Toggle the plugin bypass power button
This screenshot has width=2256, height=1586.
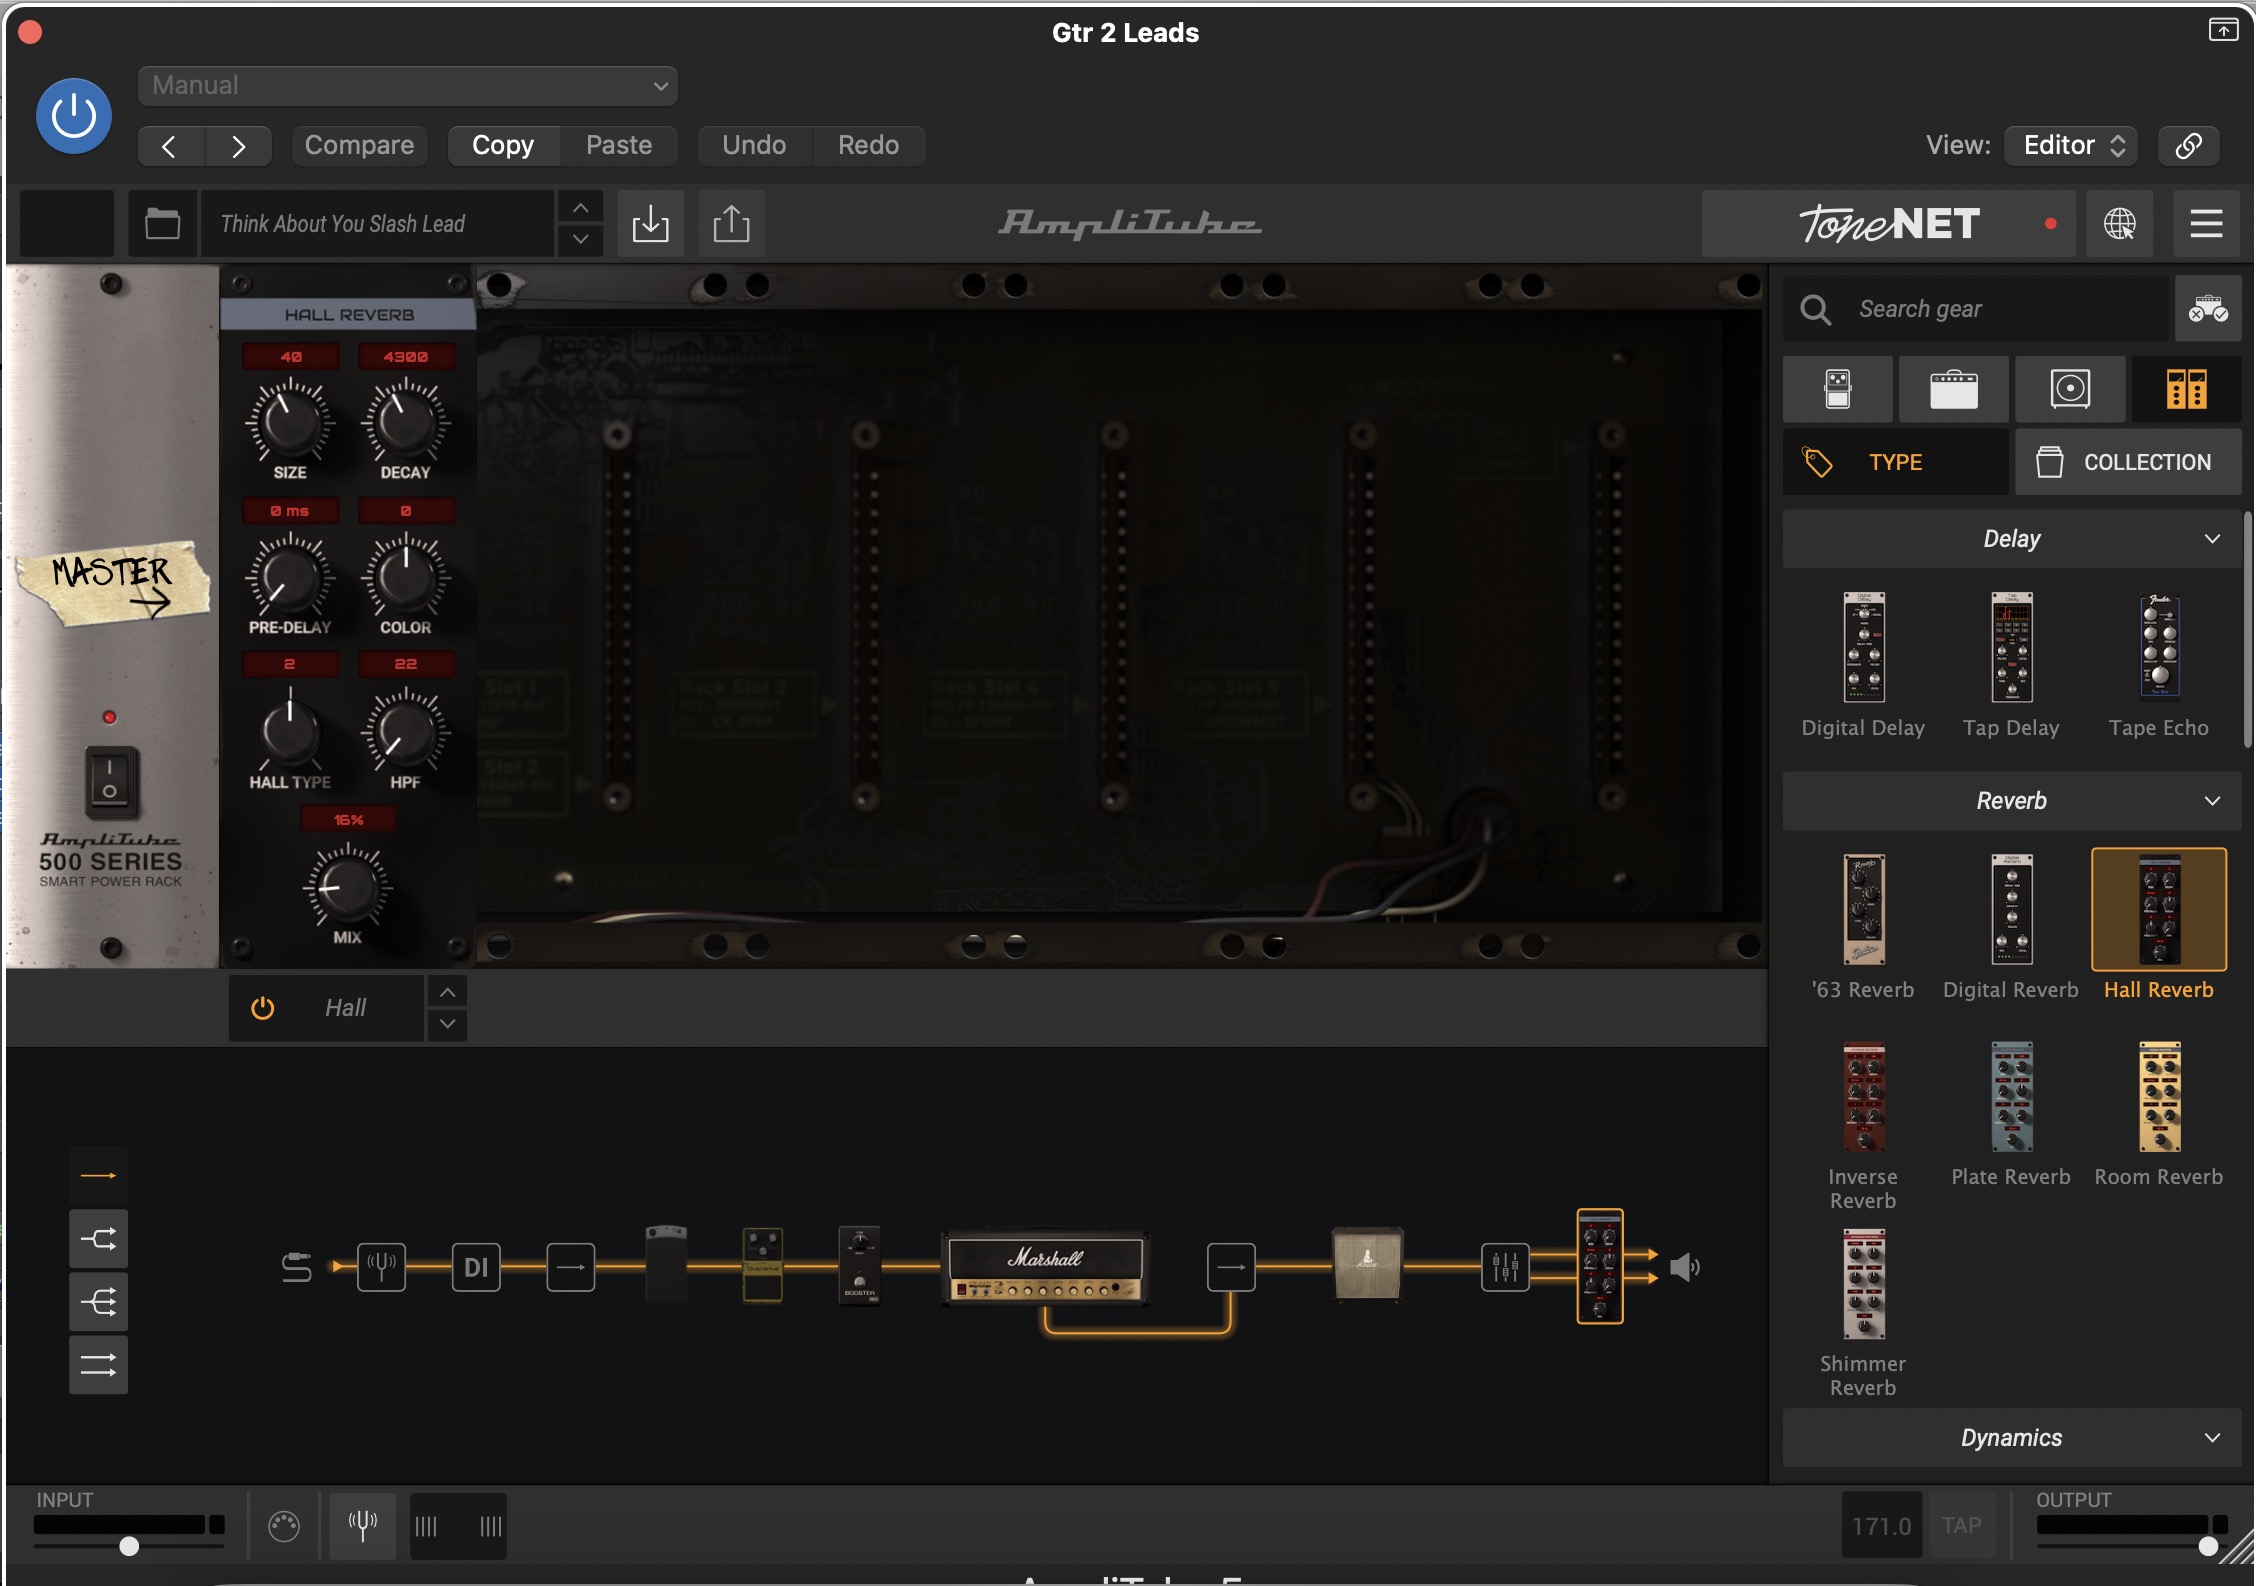[73, 116]
